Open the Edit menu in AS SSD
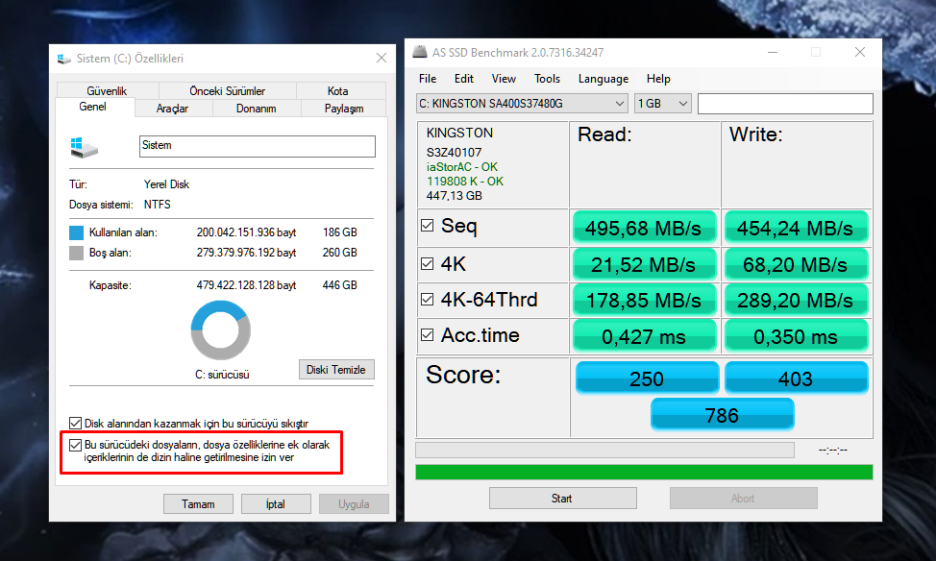The height and width of the screenshot is (561, 936). (x=464, y=79)
